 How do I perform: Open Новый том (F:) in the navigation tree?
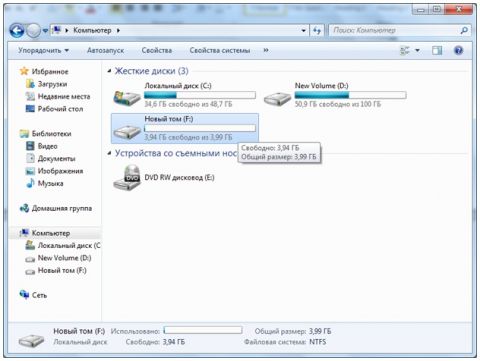tap(62, 270)
